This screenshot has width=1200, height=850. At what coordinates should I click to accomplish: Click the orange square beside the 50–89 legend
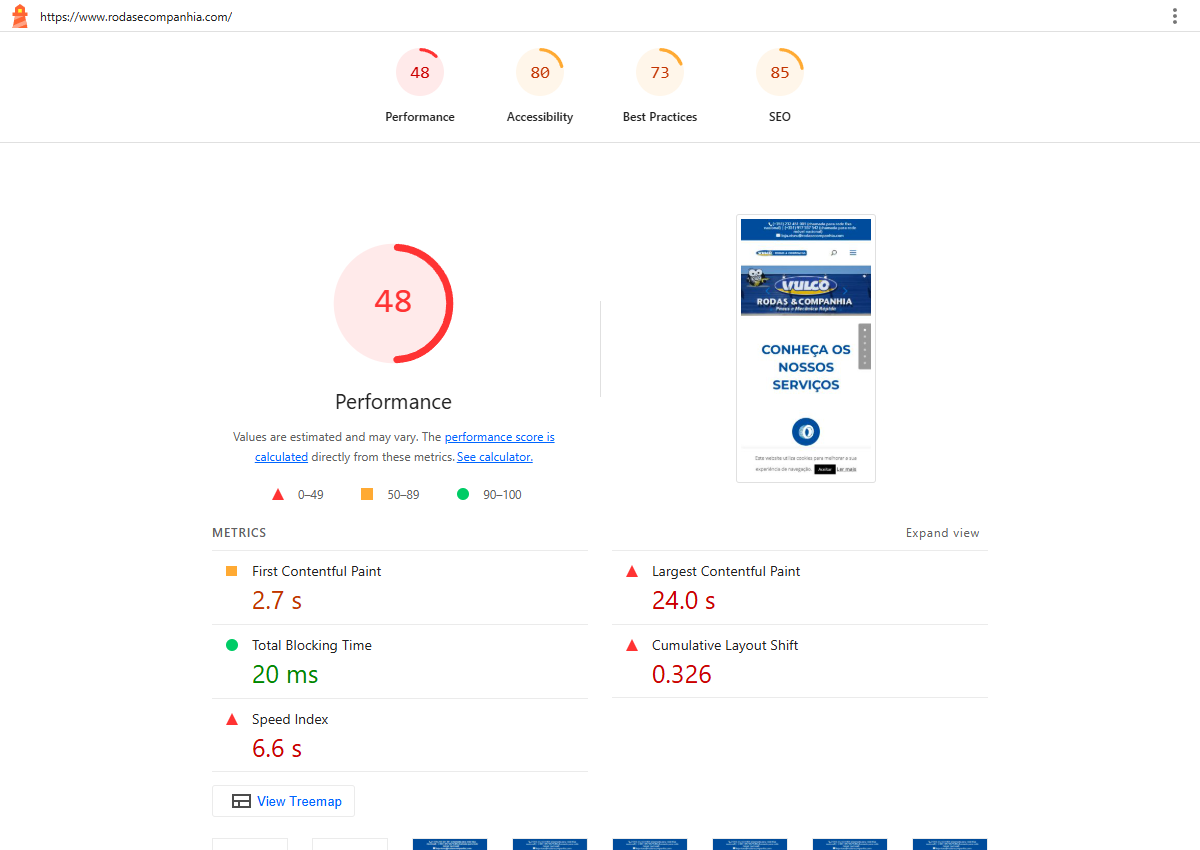pos(367,494)
